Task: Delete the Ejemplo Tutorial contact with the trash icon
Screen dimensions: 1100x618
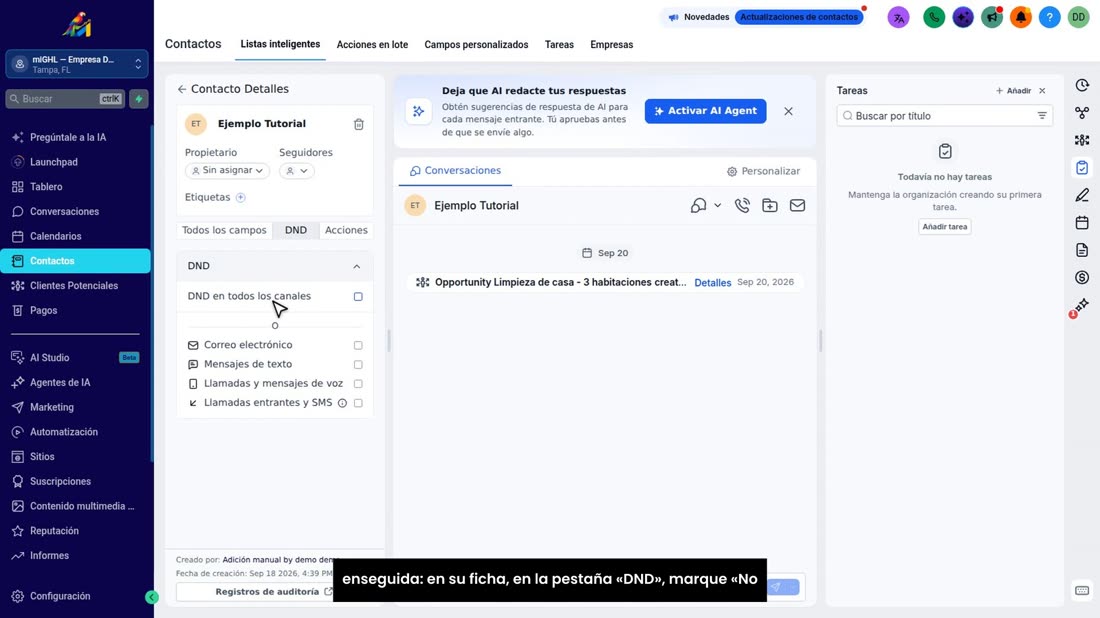Action: click(358, 124)
